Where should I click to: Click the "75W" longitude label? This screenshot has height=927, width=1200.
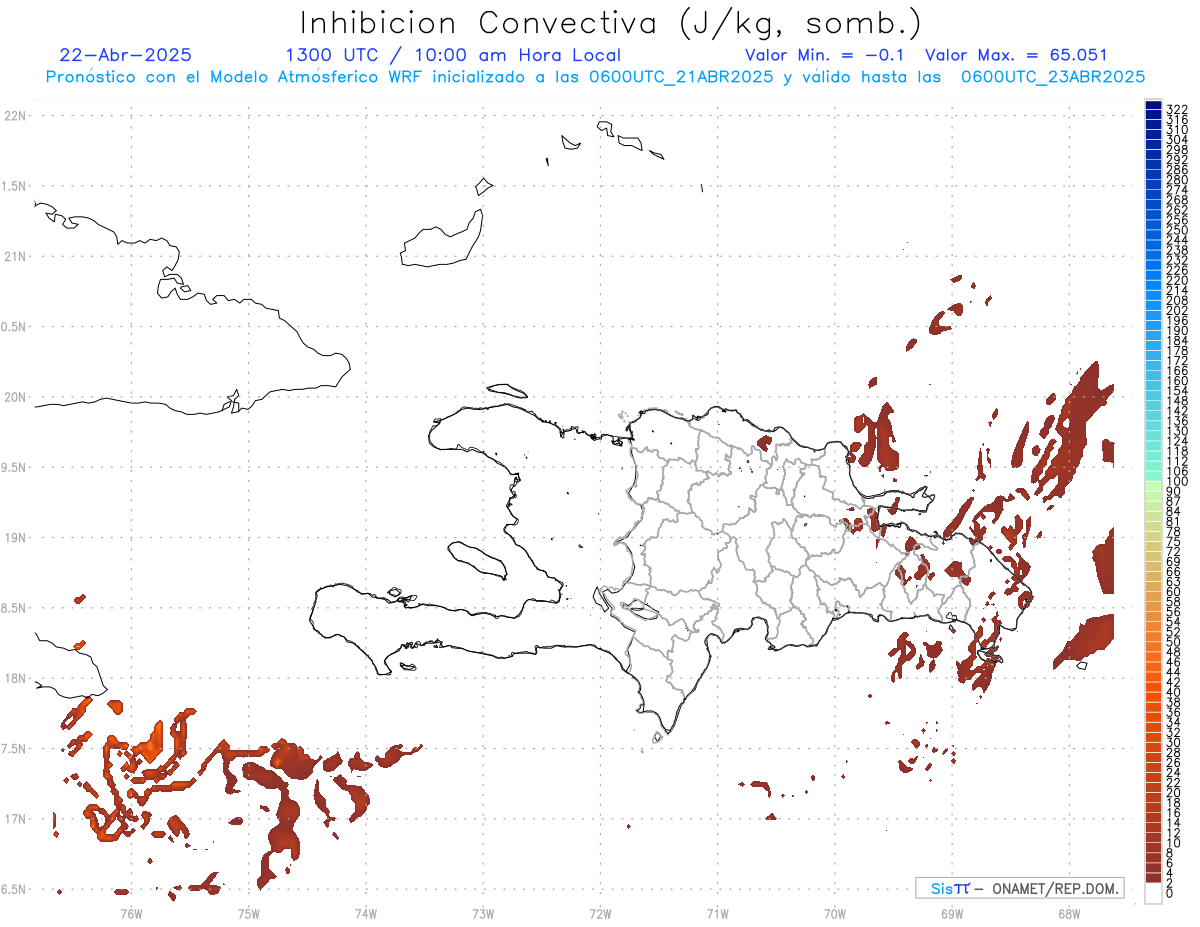tap(248, 914)
